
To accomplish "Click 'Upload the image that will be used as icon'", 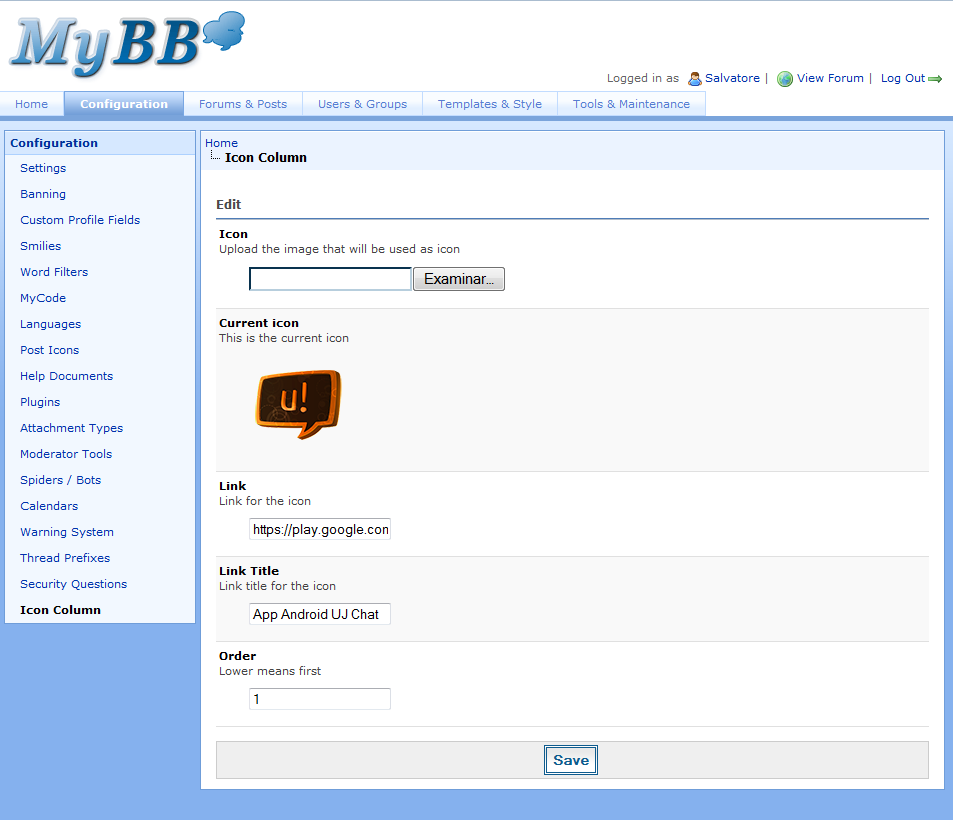I will (339, 249).
